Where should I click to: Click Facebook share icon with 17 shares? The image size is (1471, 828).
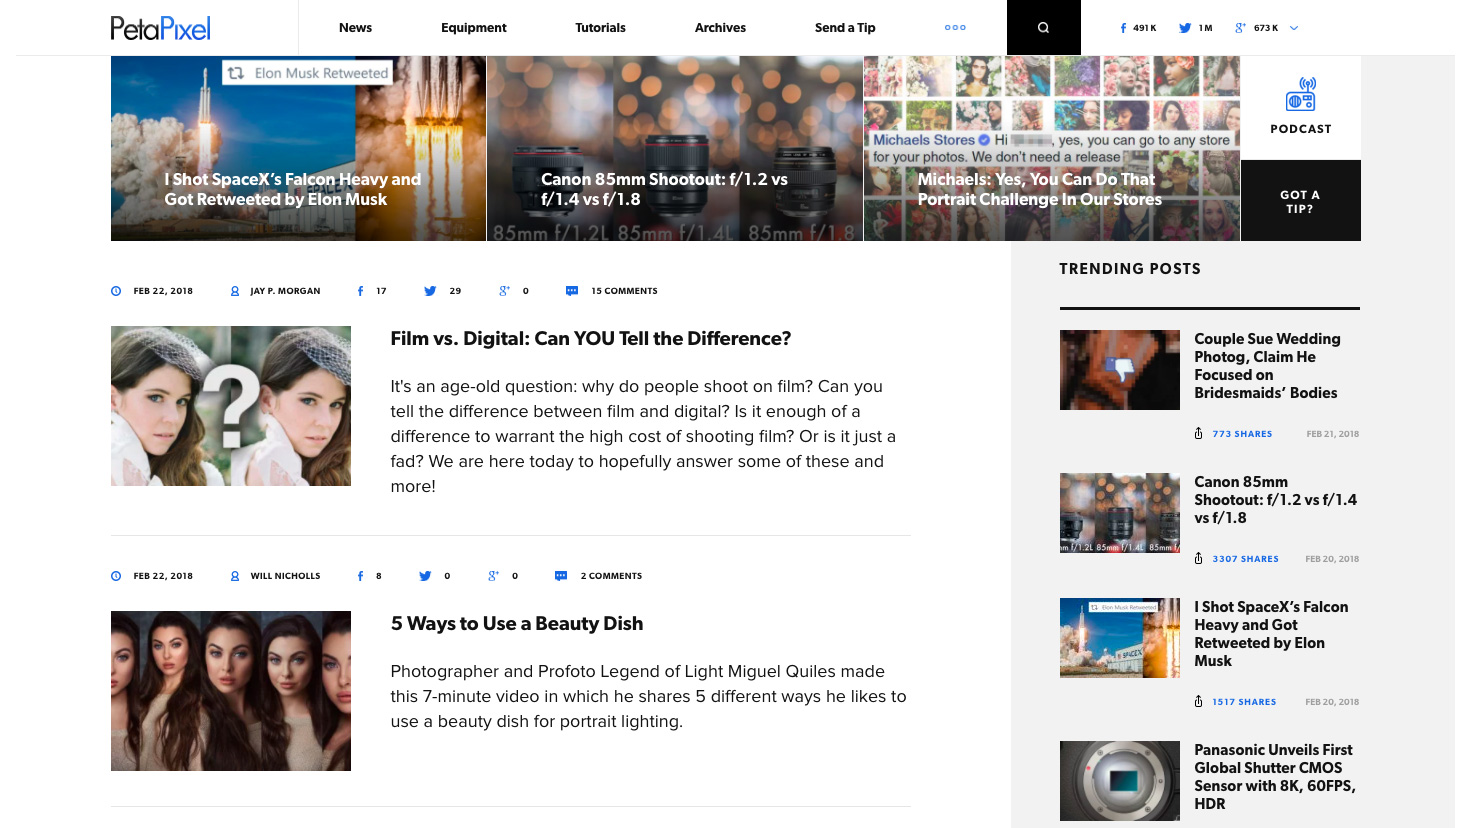[360, 291]
